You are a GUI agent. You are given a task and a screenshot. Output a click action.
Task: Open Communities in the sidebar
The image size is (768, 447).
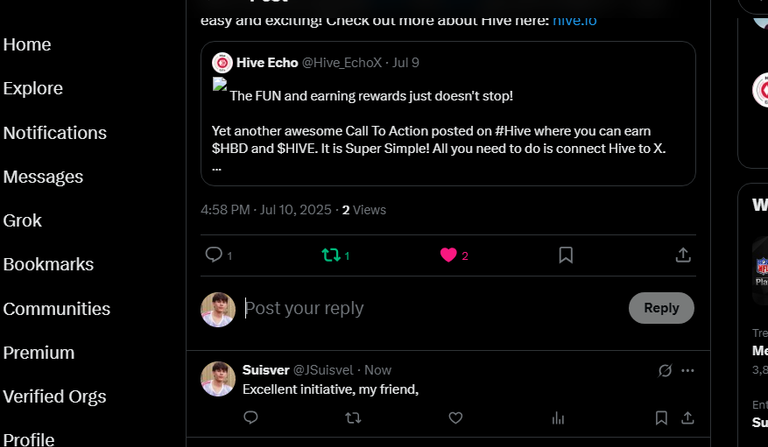coord(56,308)
